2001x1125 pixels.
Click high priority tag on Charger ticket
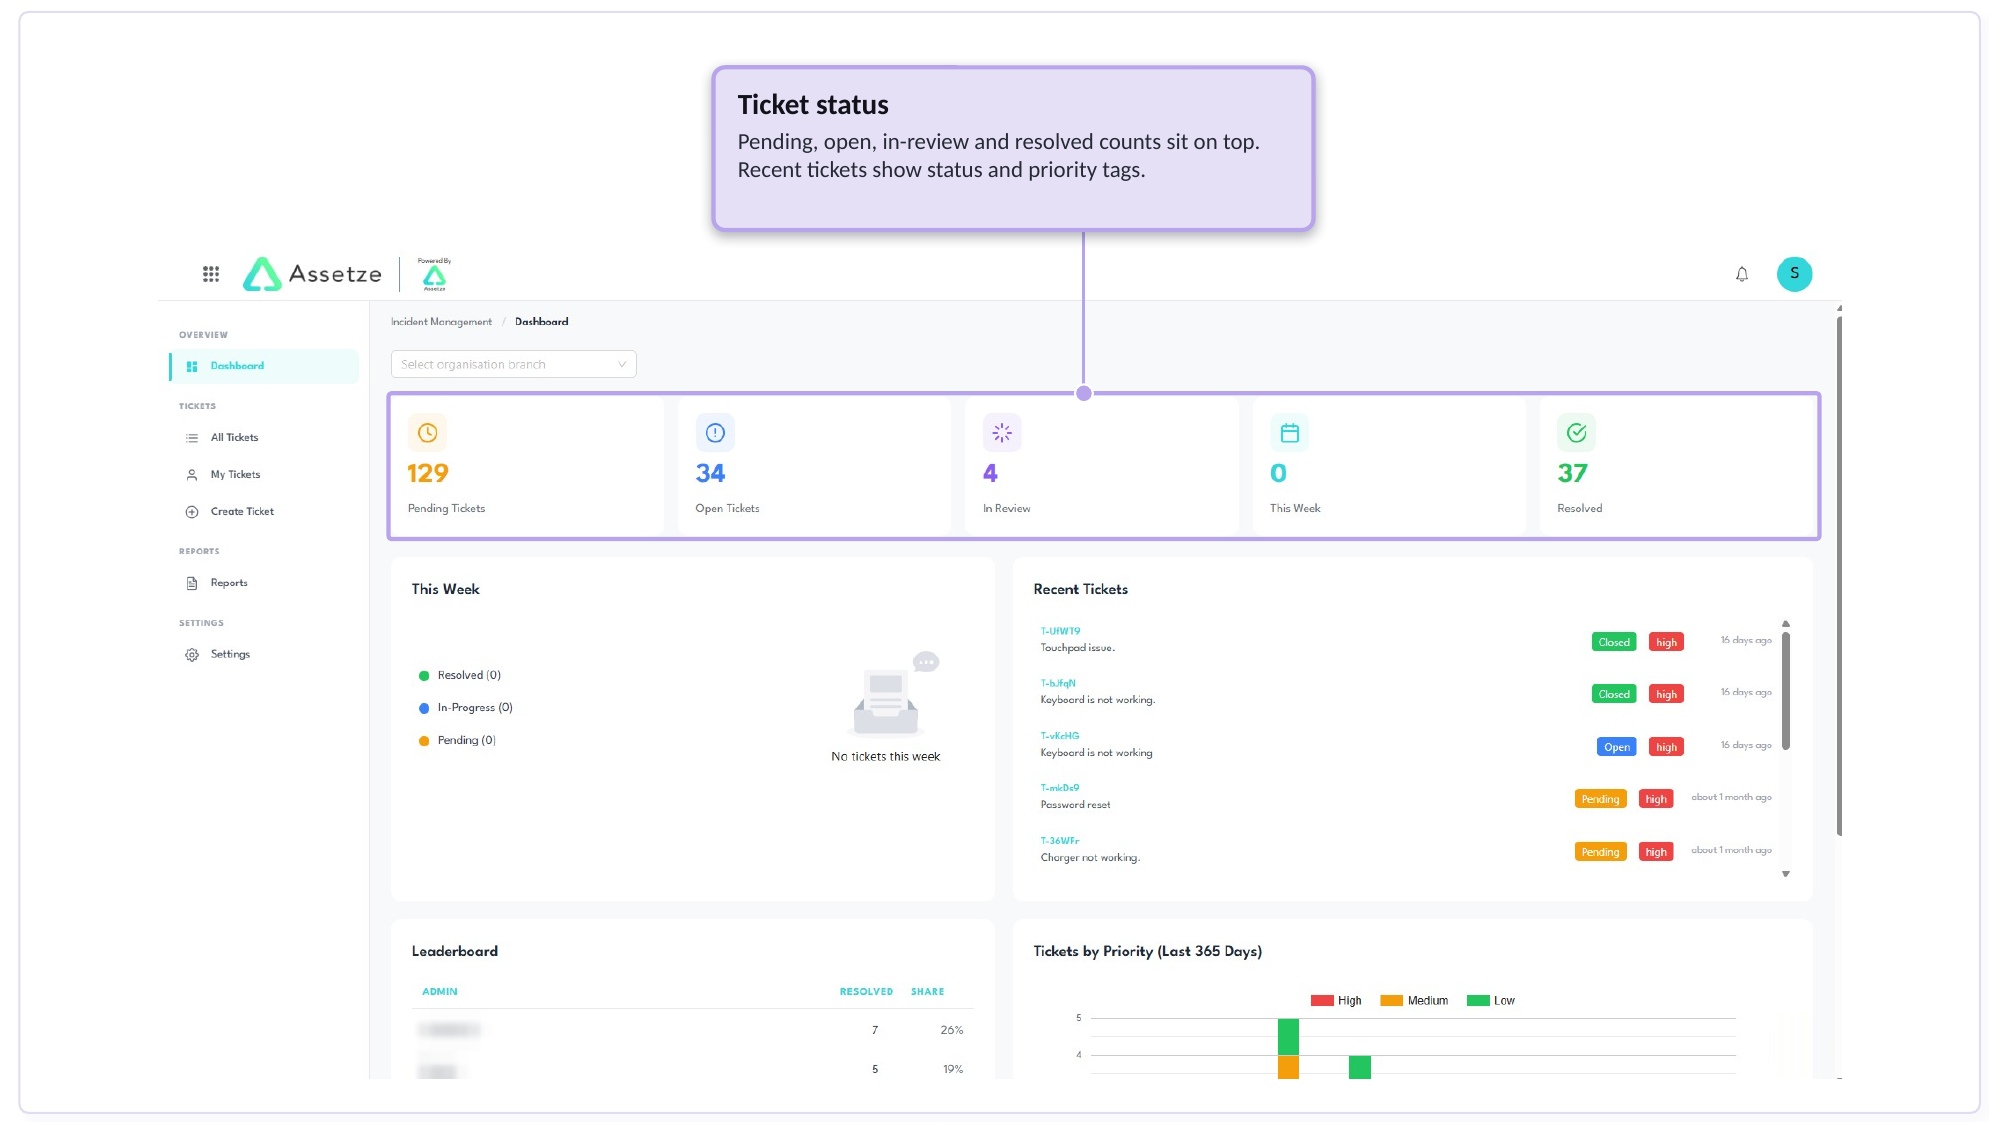click(1656, 852)
